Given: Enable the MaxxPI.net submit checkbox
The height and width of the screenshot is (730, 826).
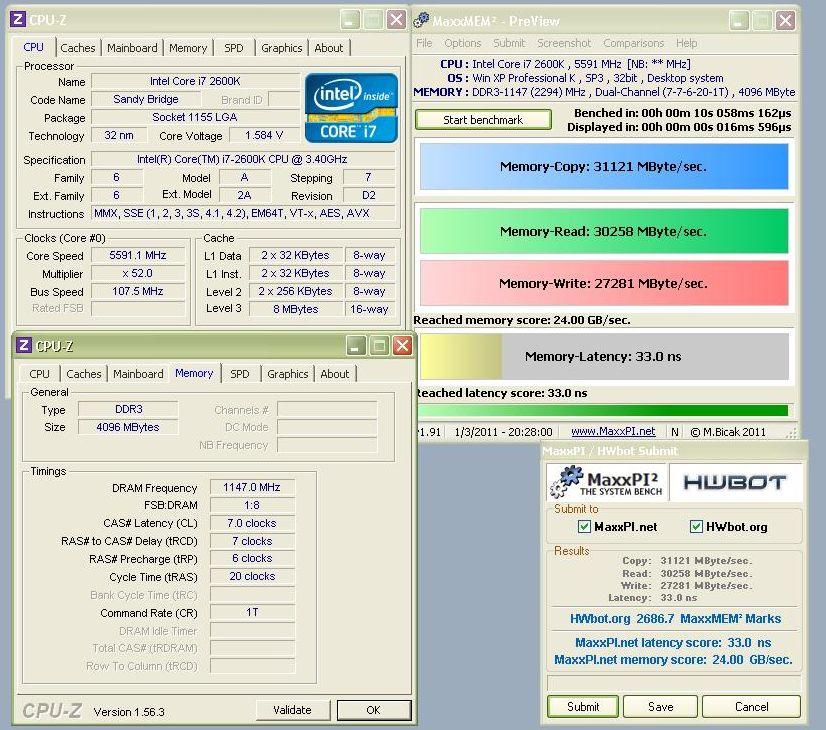Looking at the screenshot, I should [x=584, y=526].
